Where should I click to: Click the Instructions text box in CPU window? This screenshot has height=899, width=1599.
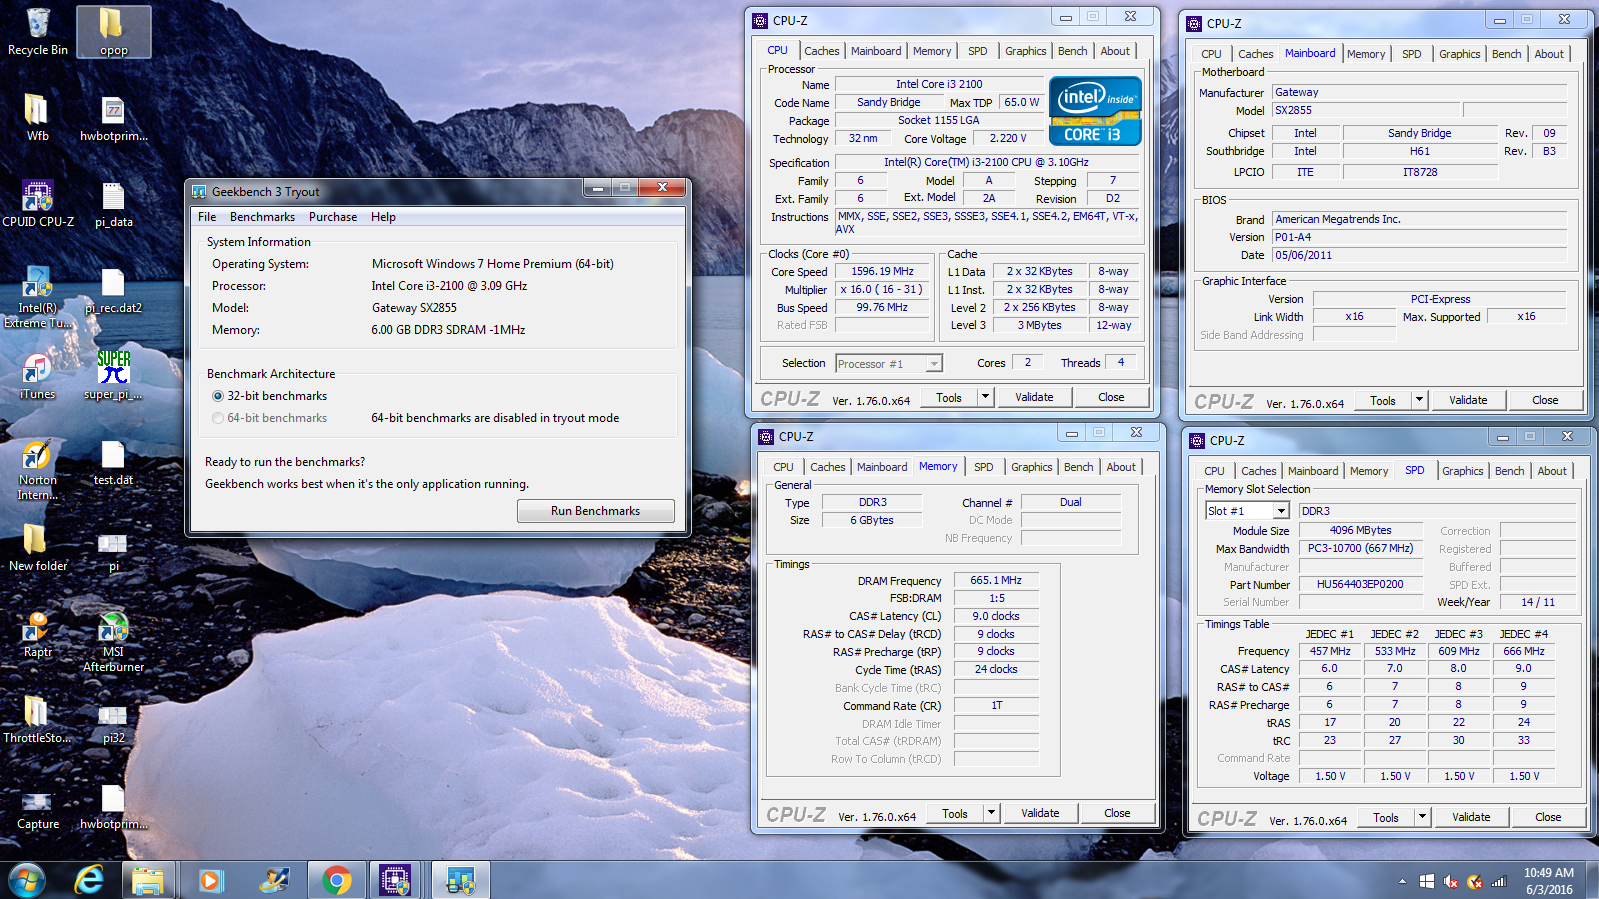(x=988, y=222)
